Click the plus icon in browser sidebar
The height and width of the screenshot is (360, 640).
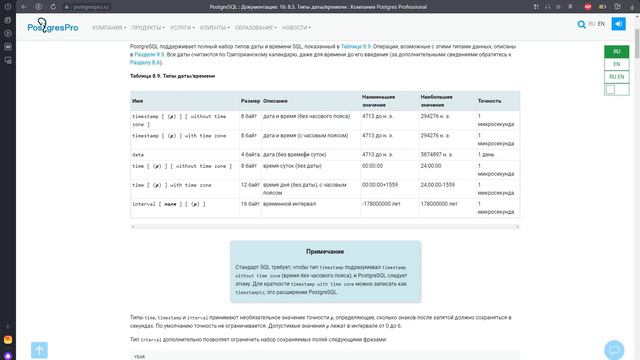[x=8, y=326]
